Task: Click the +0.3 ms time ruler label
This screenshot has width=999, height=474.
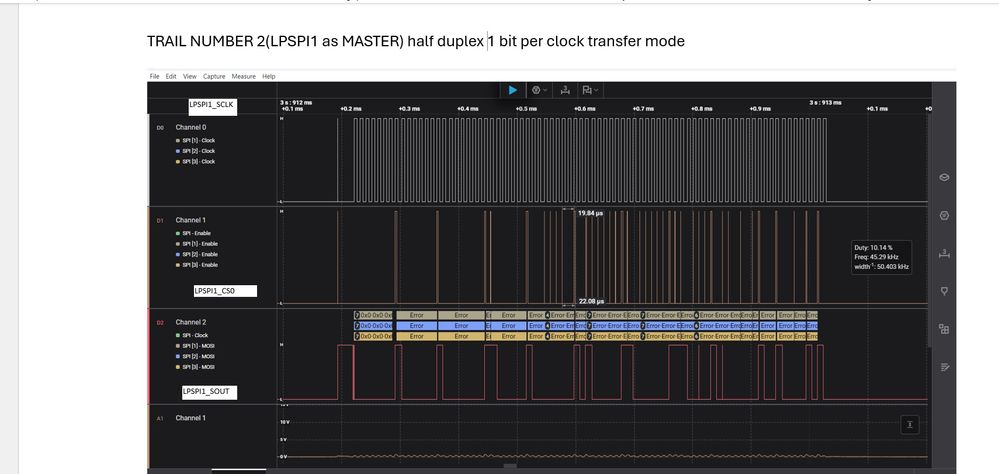Action: pos(408,109)
